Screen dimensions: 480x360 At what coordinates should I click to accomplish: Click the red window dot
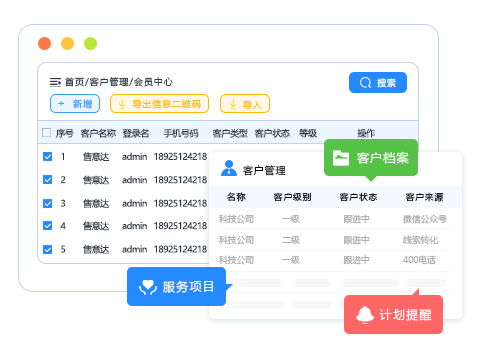[x=44, y=43]
